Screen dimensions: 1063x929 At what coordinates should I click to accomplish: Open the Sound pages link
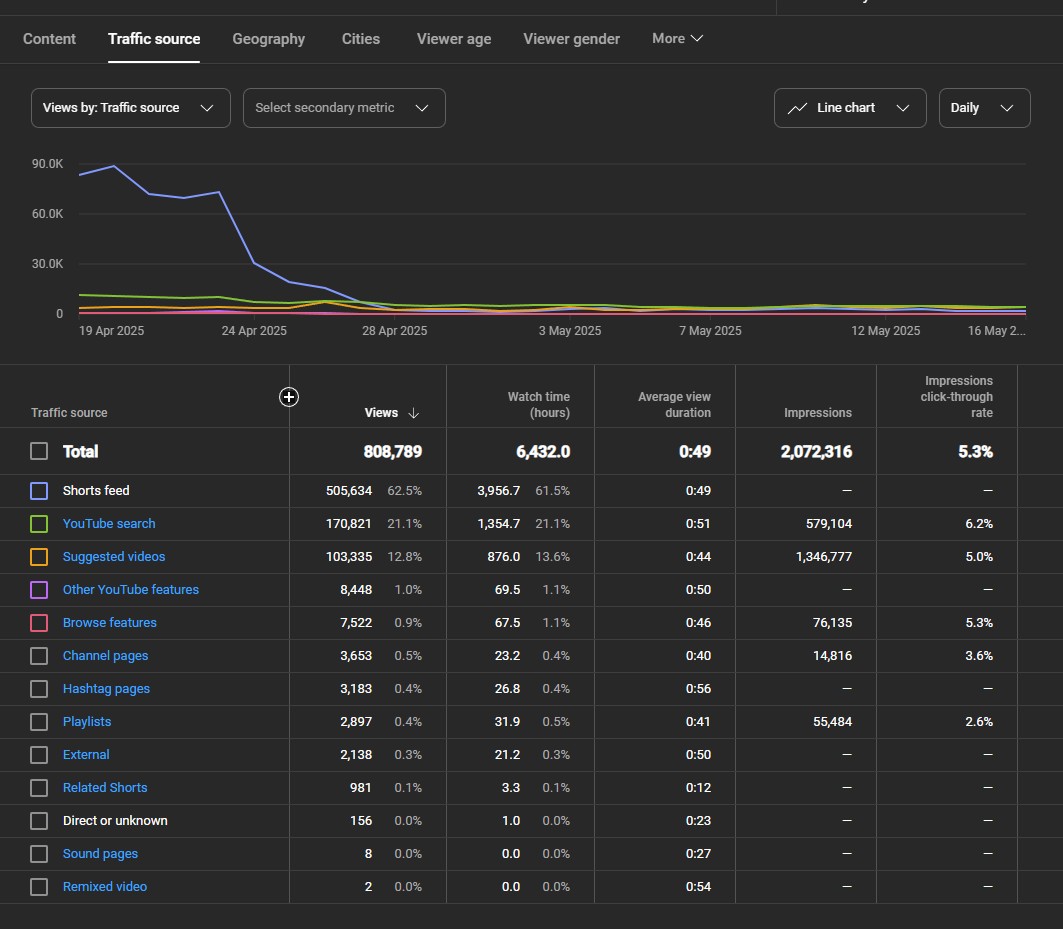(100, 854)
